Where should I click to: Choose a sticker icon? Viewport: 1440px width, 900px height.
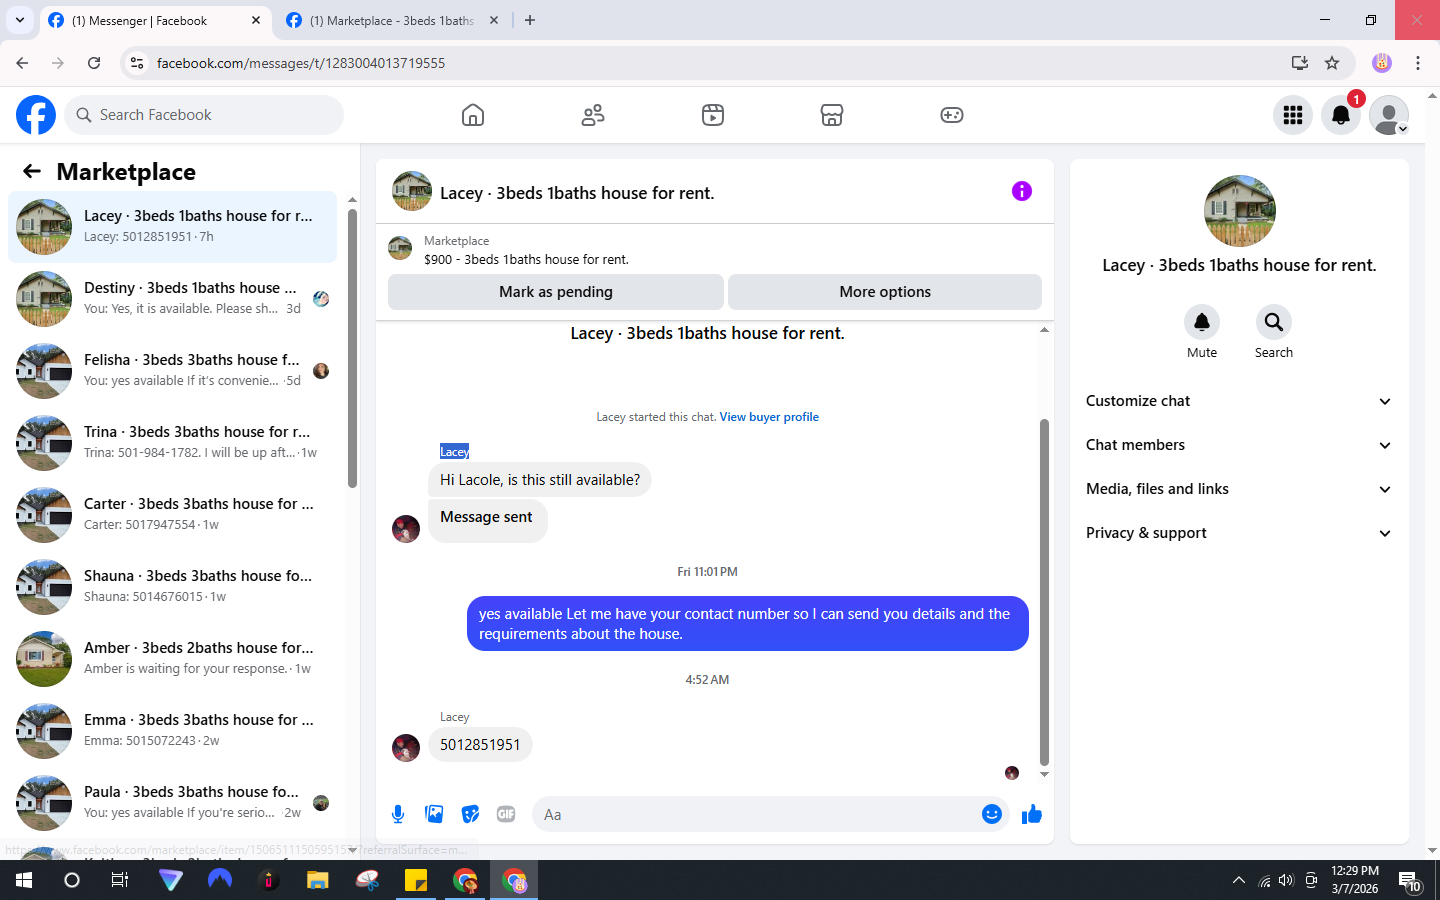(470, 814)
